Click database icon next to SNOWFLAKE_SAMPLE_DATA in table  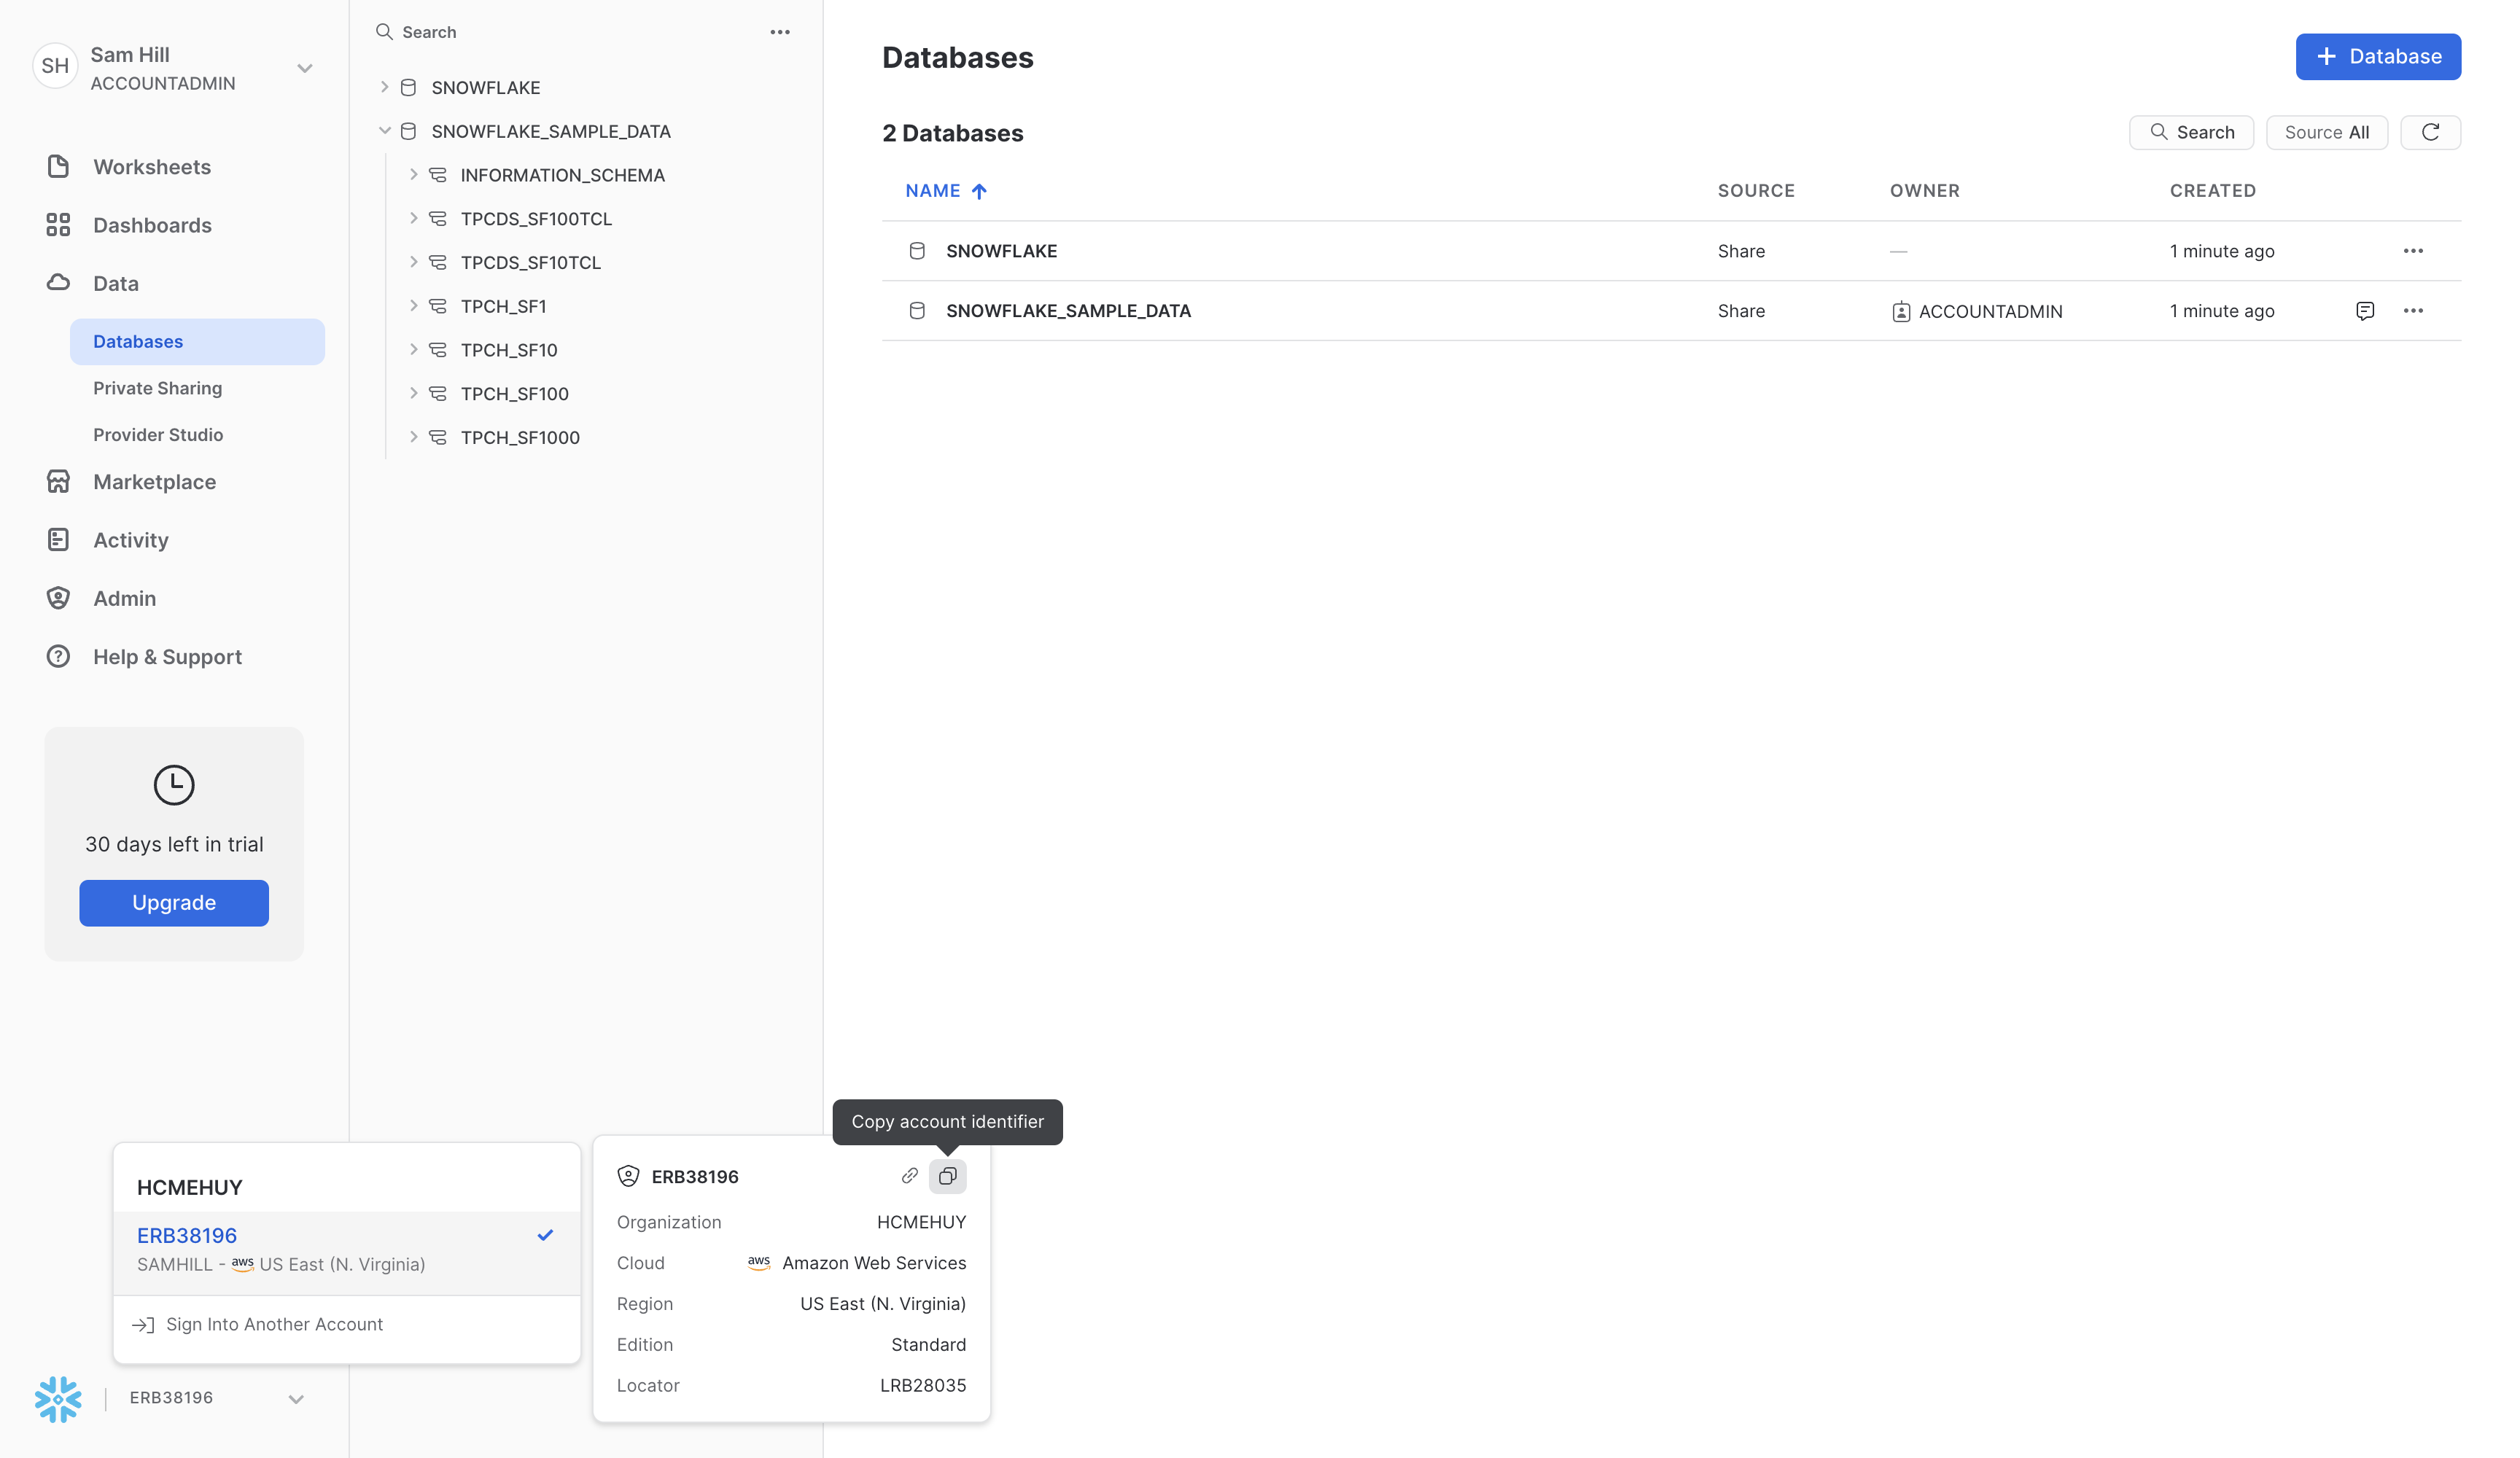point(917,311)
